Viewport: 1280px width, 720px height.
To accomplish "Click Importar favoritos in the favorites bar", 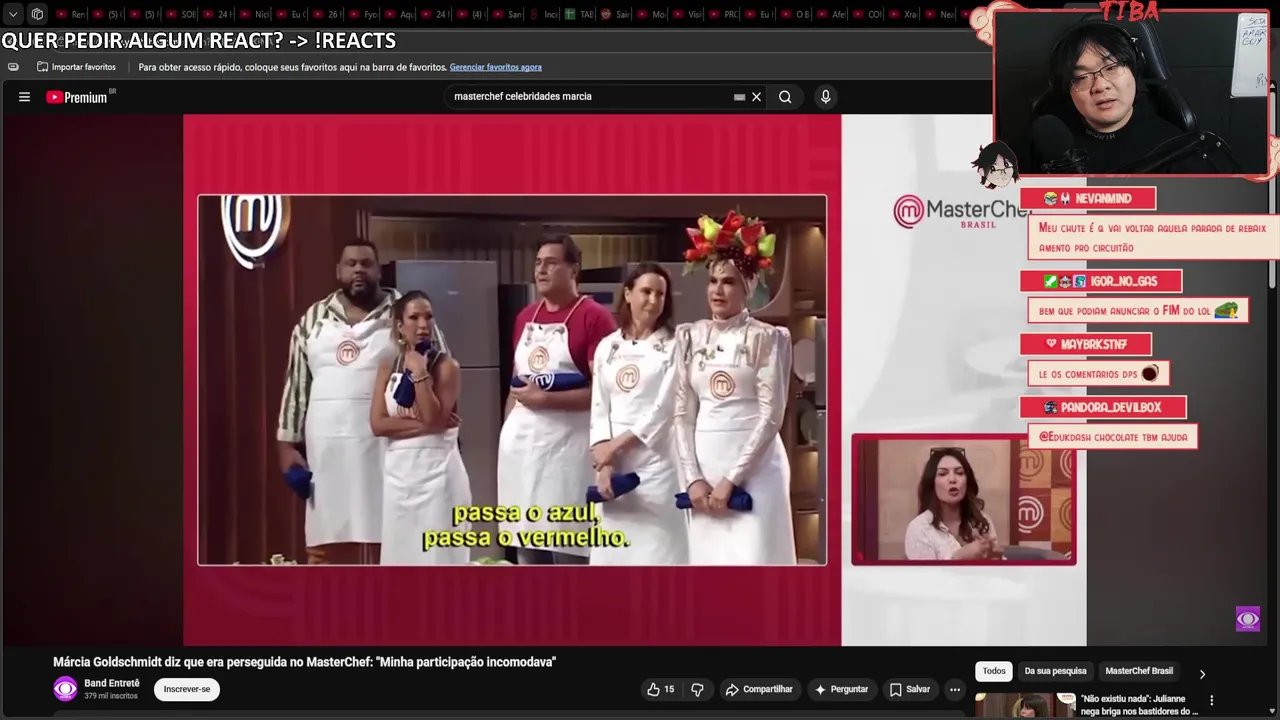I will [x=76, y=67].
